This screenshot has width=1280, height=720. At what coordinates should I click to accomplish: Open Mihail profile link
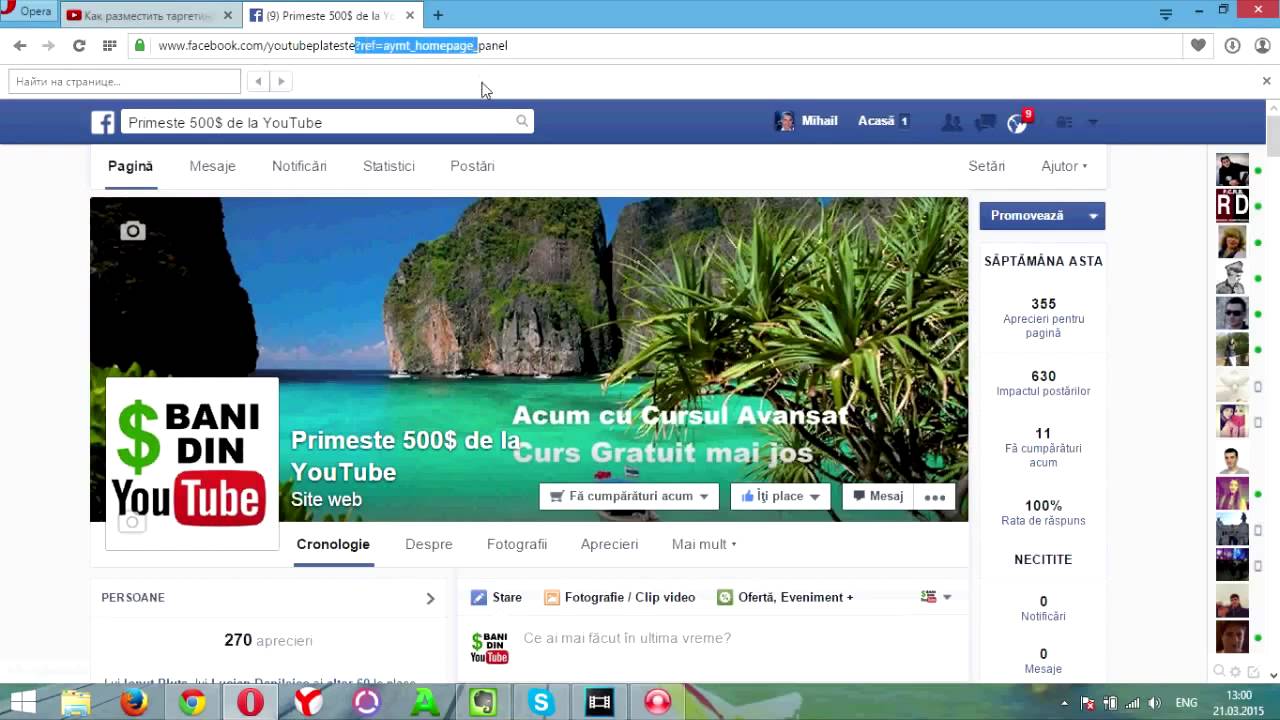click(x=806, y=121)
